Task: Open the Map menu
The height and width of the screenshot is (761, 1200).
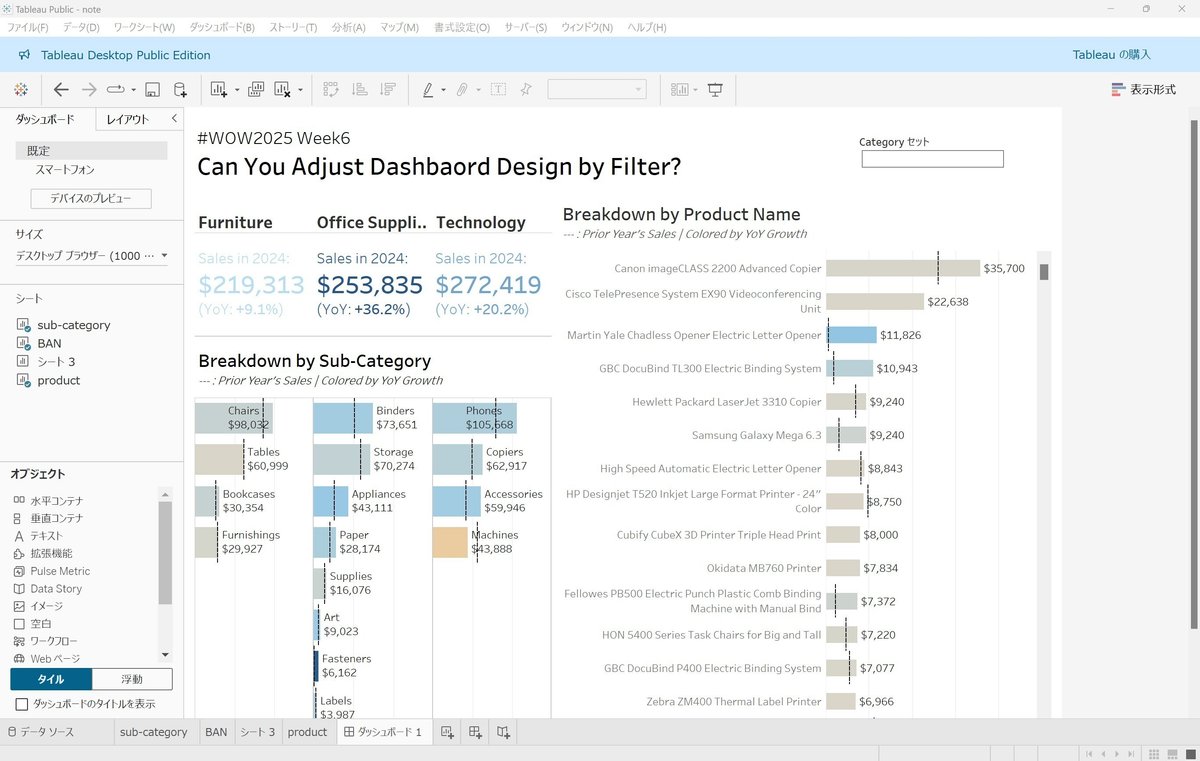Action: click(x=399, y=27)
